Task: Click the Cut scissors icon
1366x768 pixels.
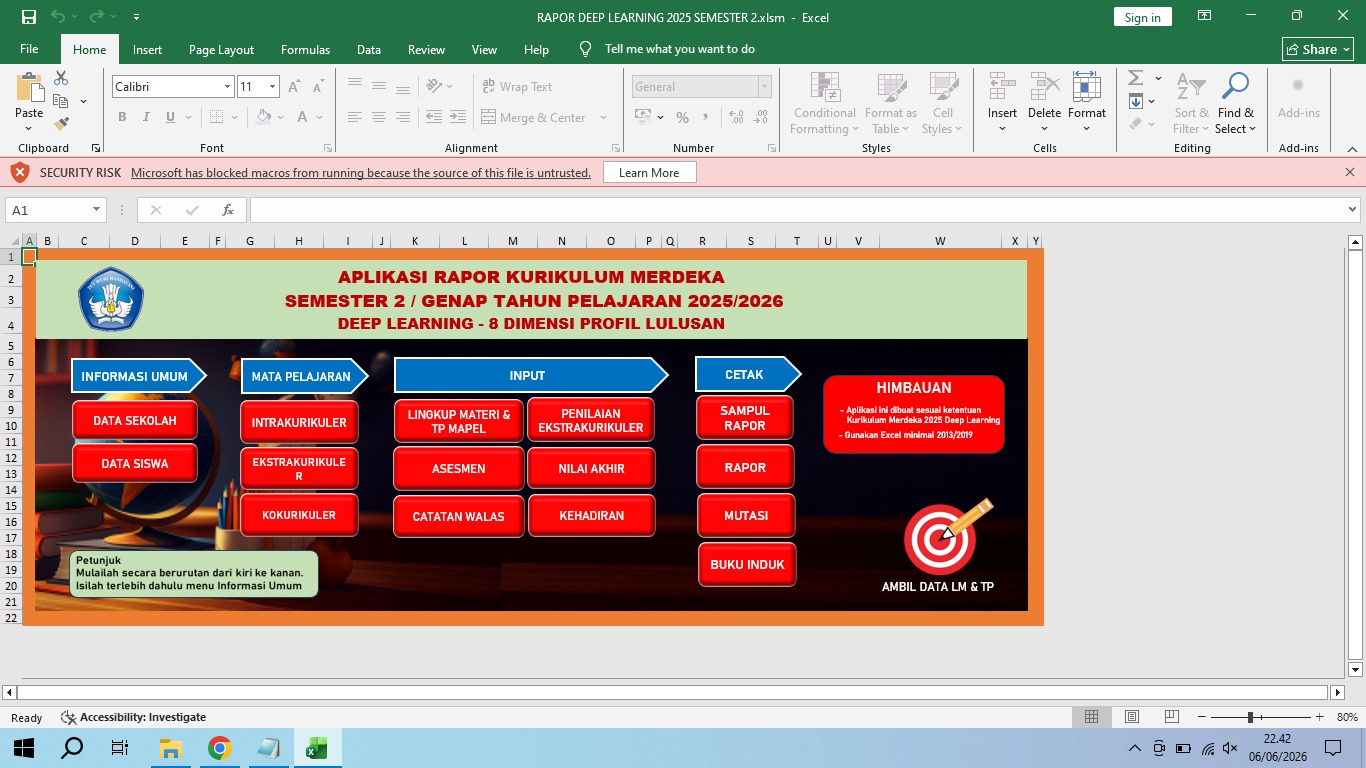Action: coord(61,78)
